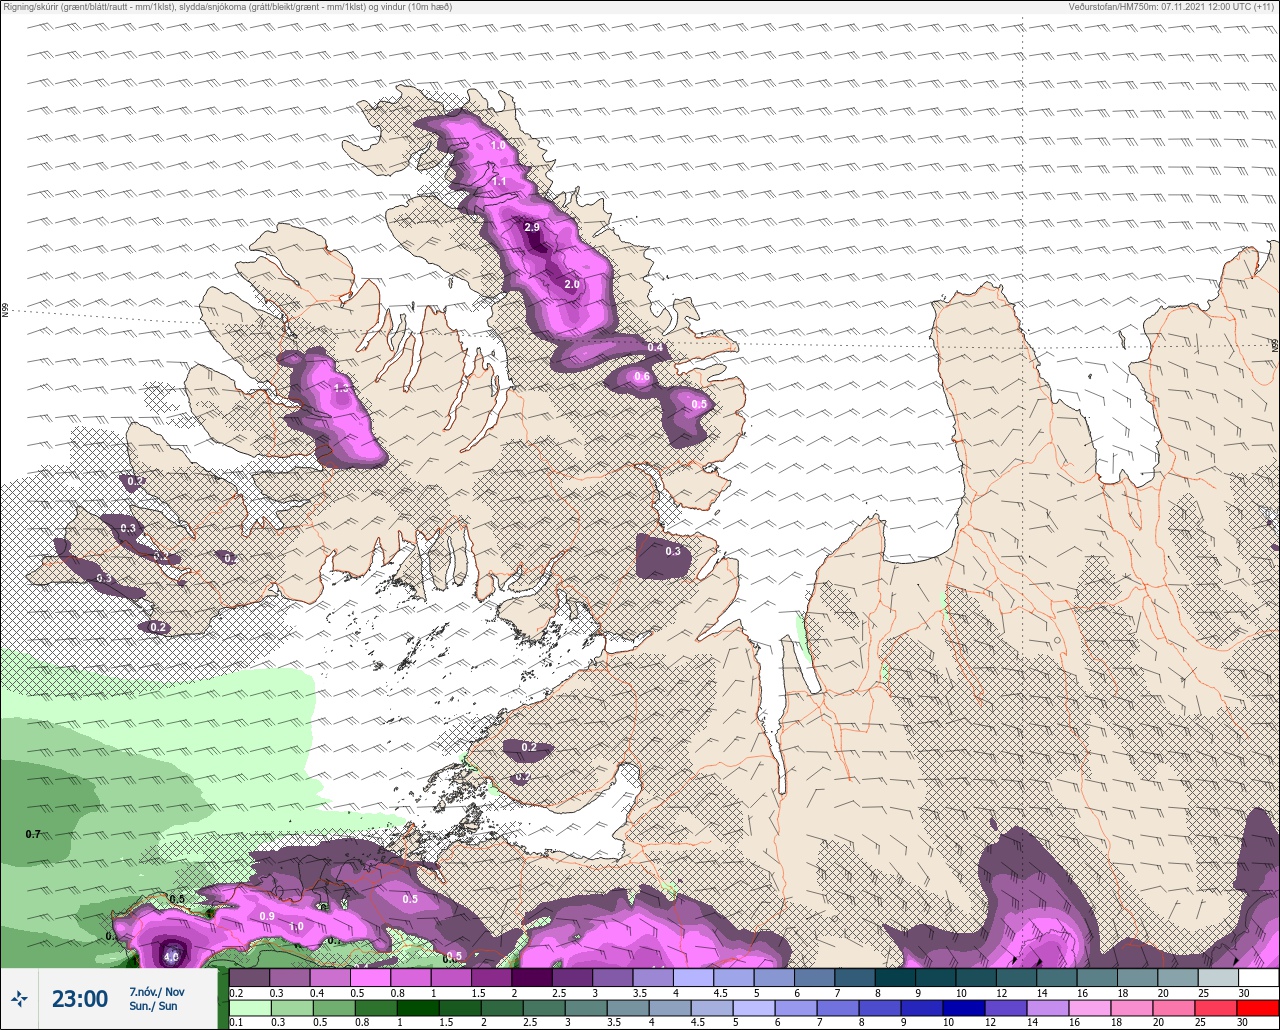
Task: Select the 23:00 forecast time display
Action: 80,999
